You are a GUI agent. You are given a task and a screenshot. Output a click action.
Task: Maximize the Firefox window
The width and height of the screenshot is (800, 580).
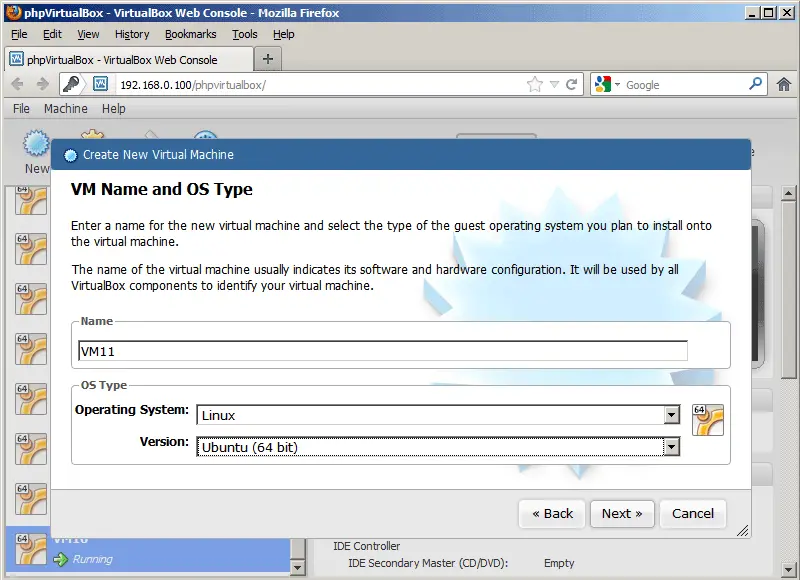pyautogui.click(x=768, y=13)
